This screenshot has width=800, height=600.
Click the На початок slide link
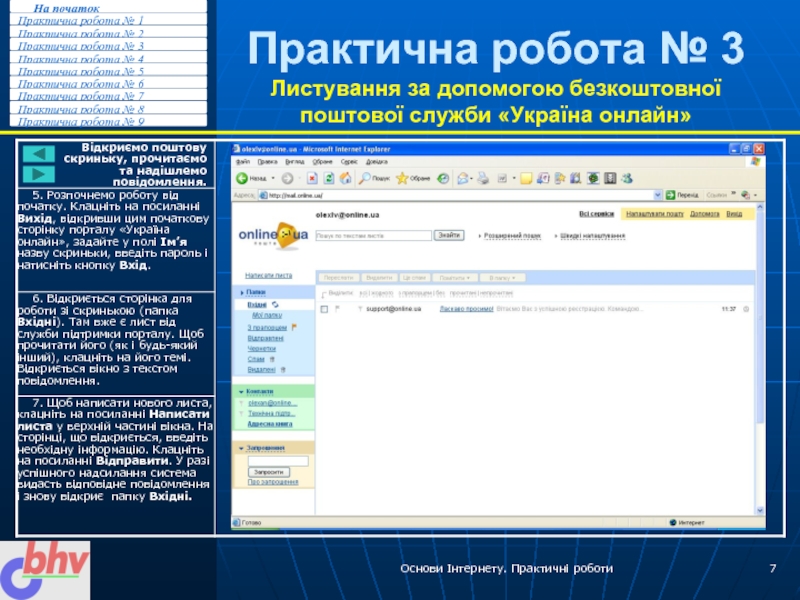pos(66,8)
